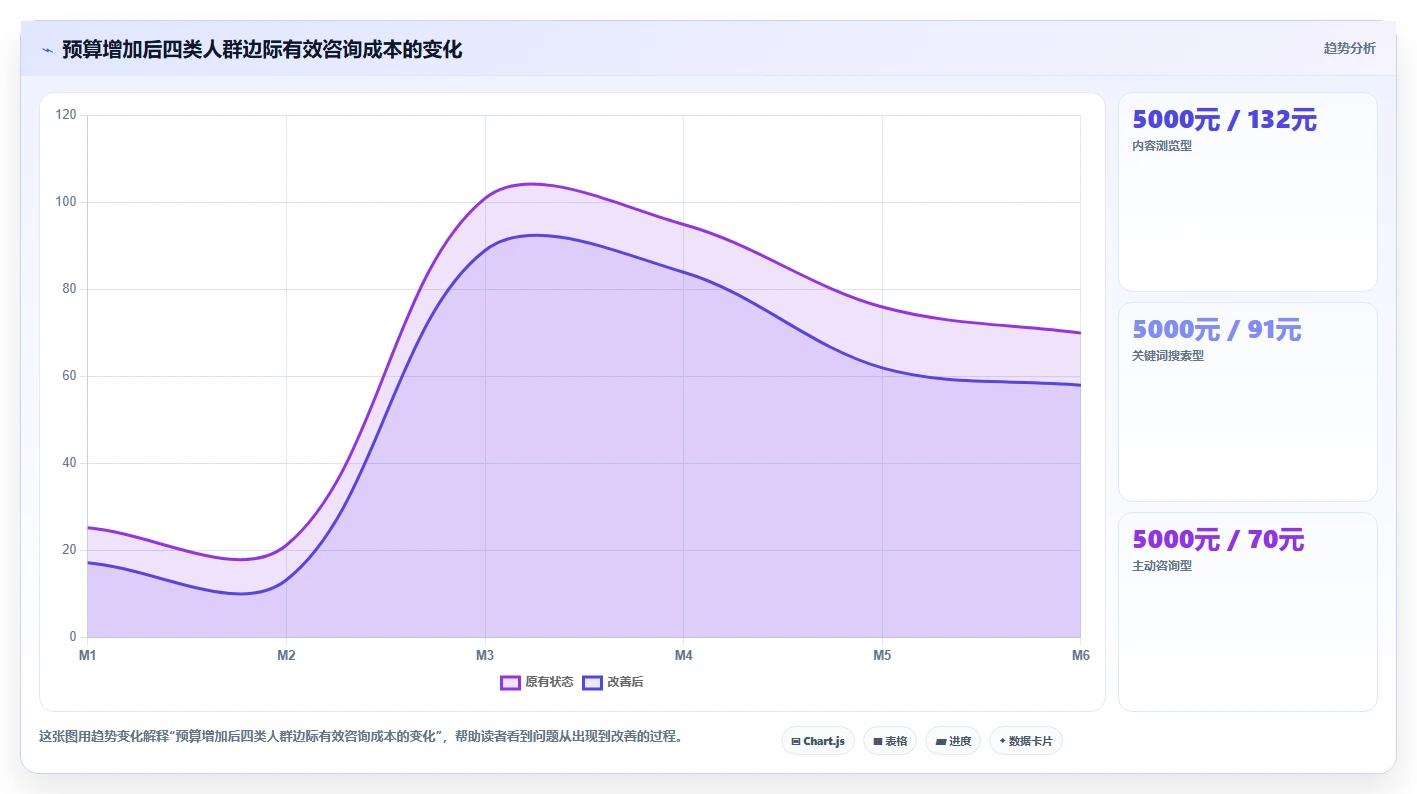This screenshot has width=1417, height=794.
Task: Open the 关键词搜索型 data card
Action: [1247, 402]
